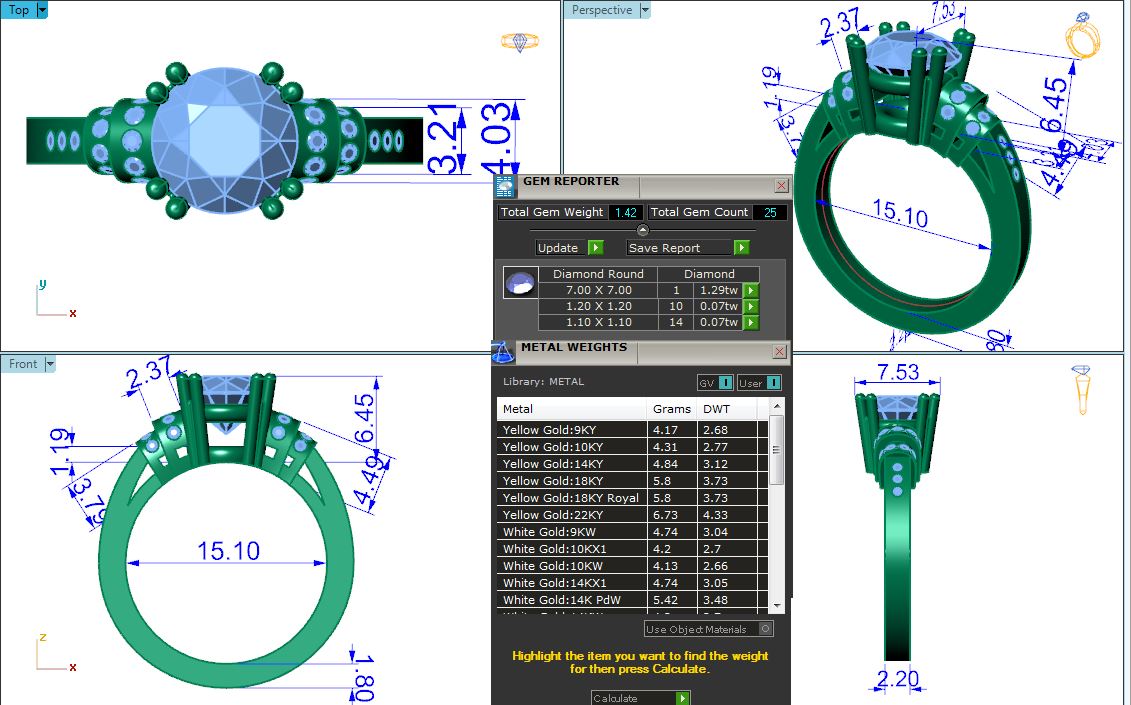Collapse Gem Reporter section with the up-arrow
The width and height of the screenshot is (1131, 705).
pyautogui.click(x=642, y=231)
